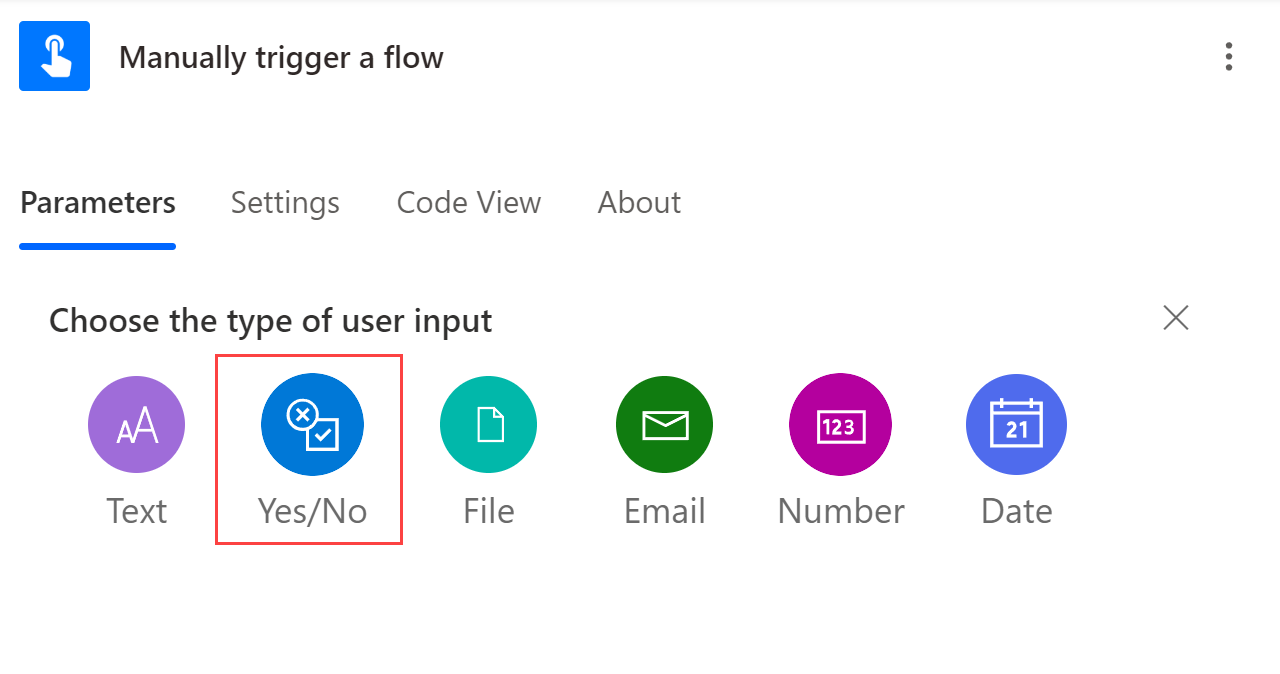Click the 'Date' text label
Viewport: 1280px width, 674px height.
[x=1016, y=511]
